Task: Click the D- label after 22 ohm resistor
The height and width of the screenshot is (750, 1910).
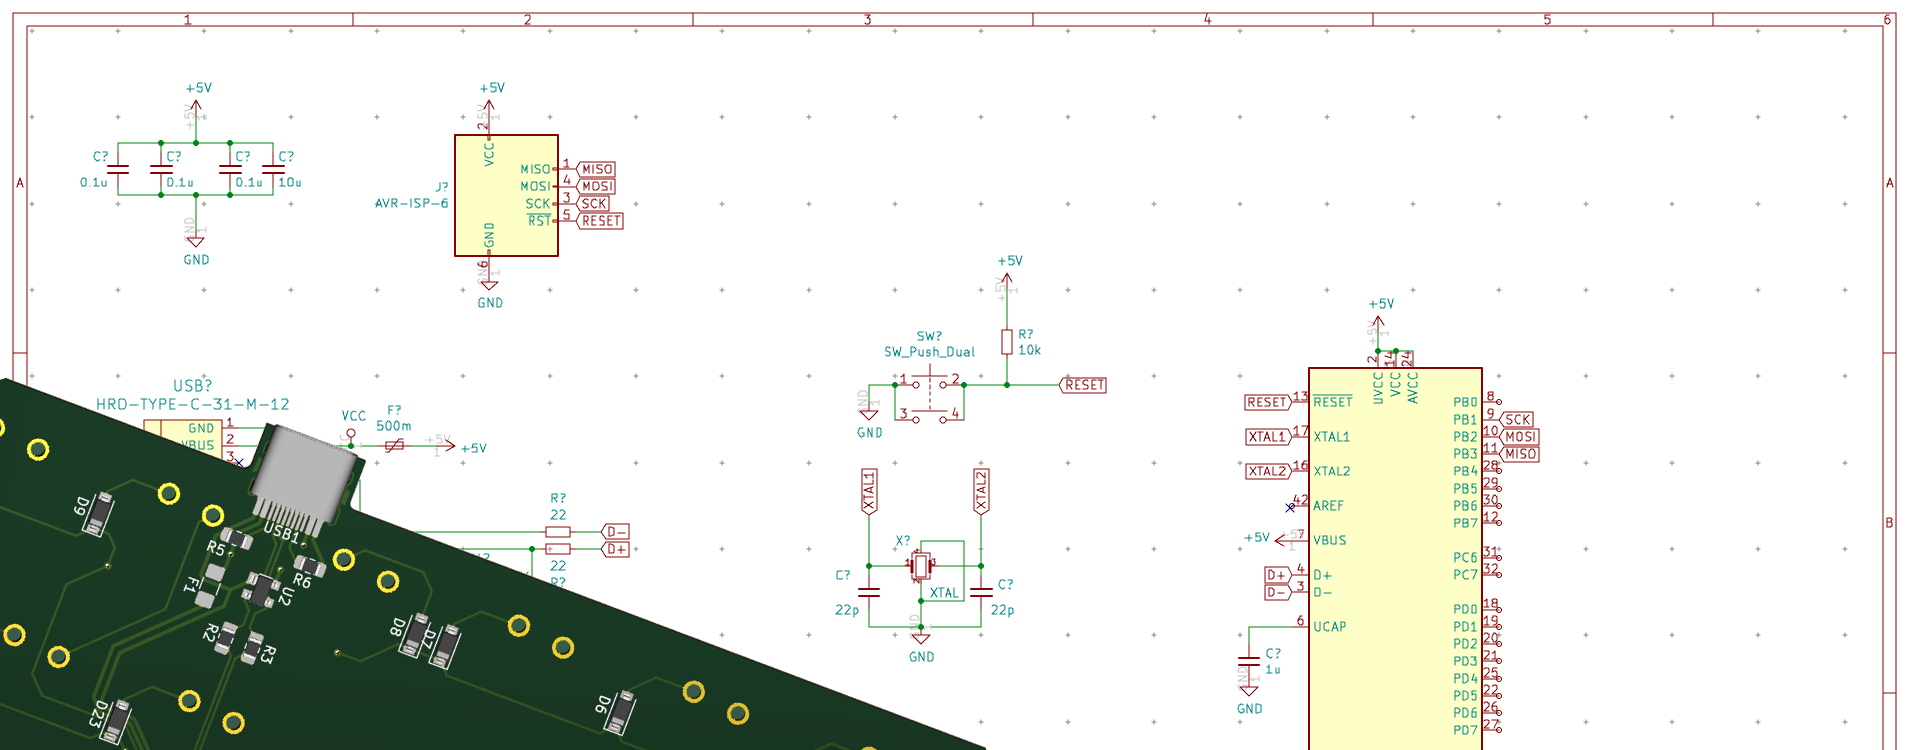Action: pos(616,532)
